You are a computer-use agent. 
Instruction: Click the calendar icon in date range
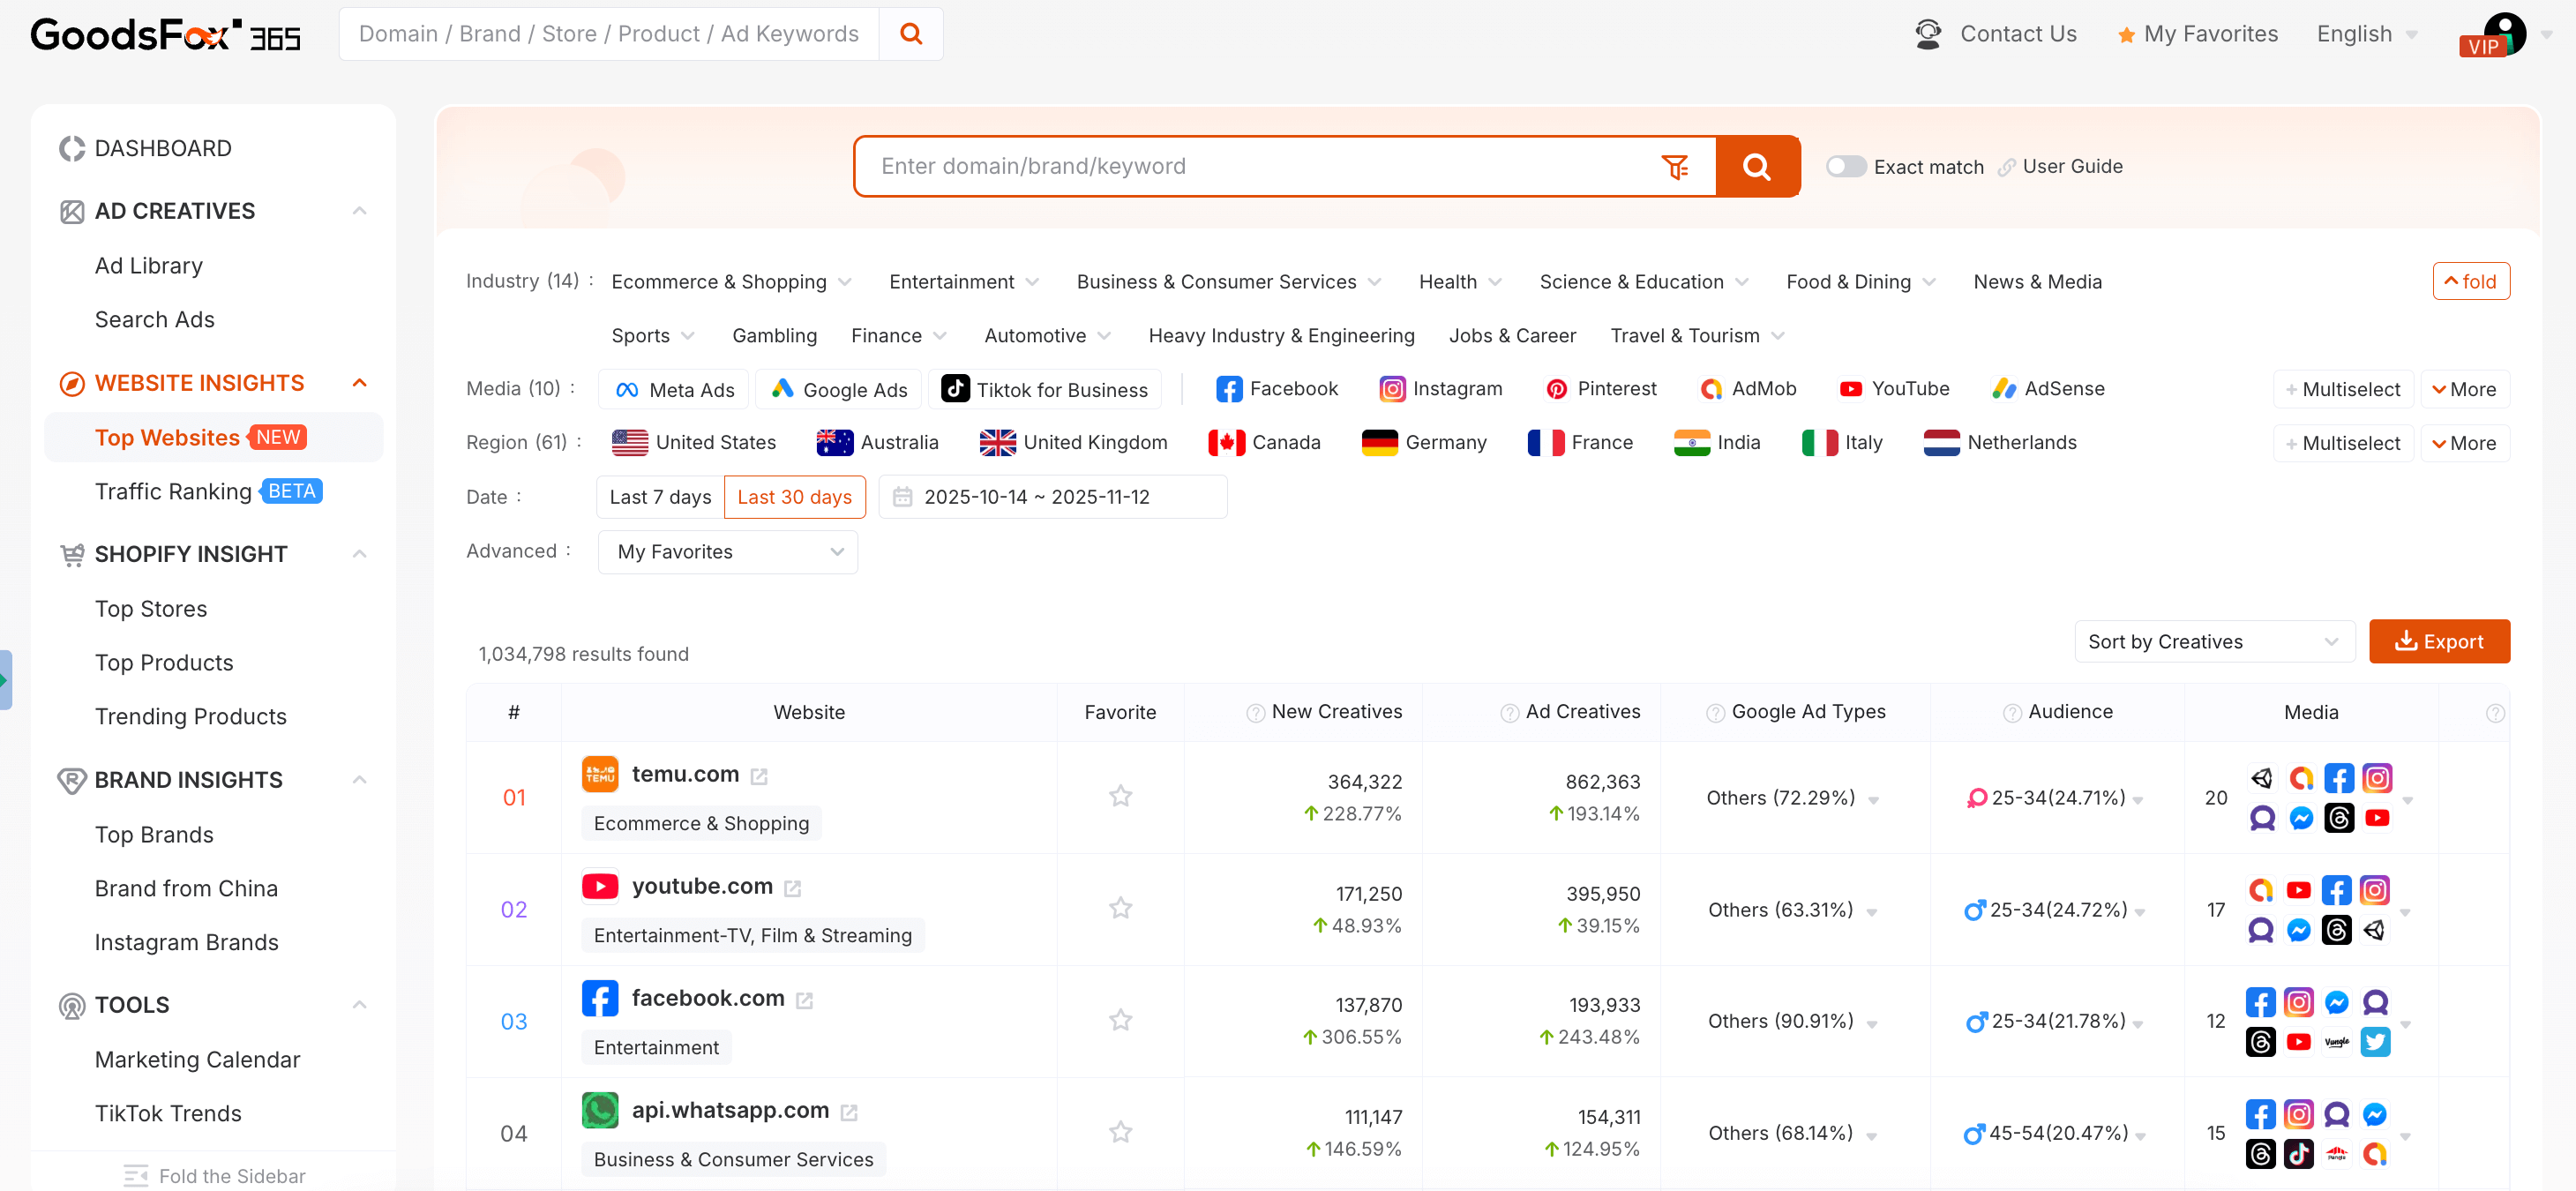[x=902, y=497]
